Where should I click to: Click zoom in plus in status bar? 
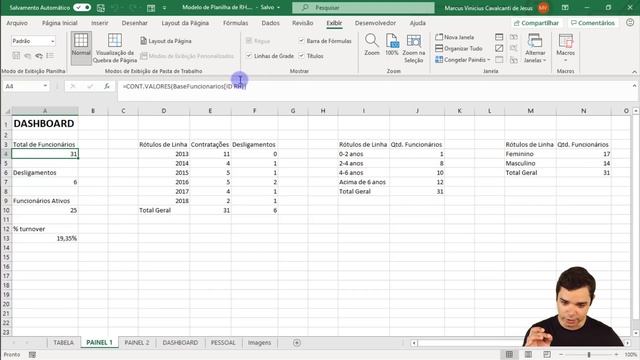tap(616, 354)
